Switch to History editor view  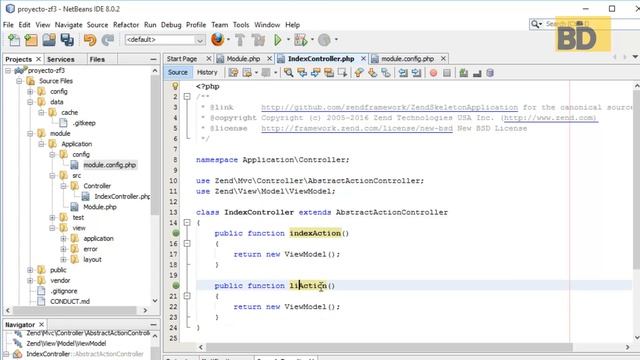coord(207,72)
